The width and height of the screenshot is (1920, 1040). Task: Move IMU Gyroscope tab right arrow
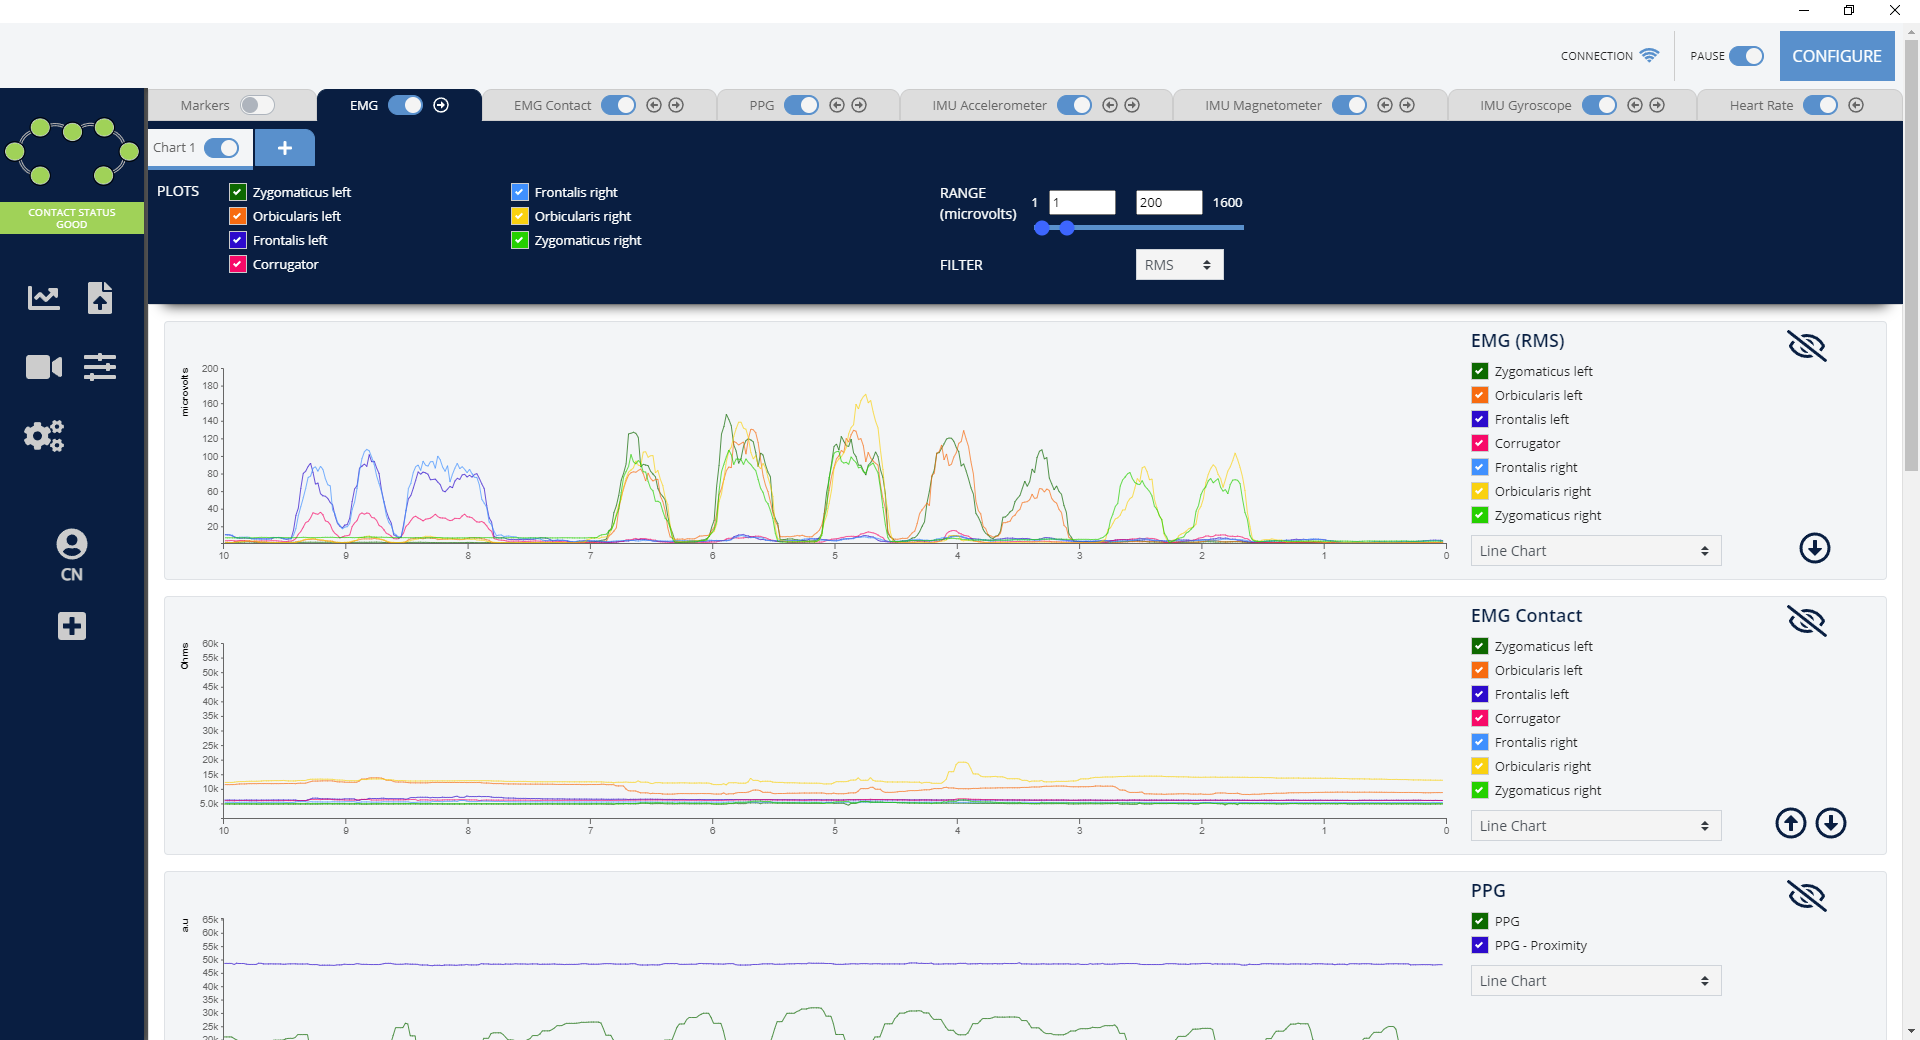pos(1657,105)
